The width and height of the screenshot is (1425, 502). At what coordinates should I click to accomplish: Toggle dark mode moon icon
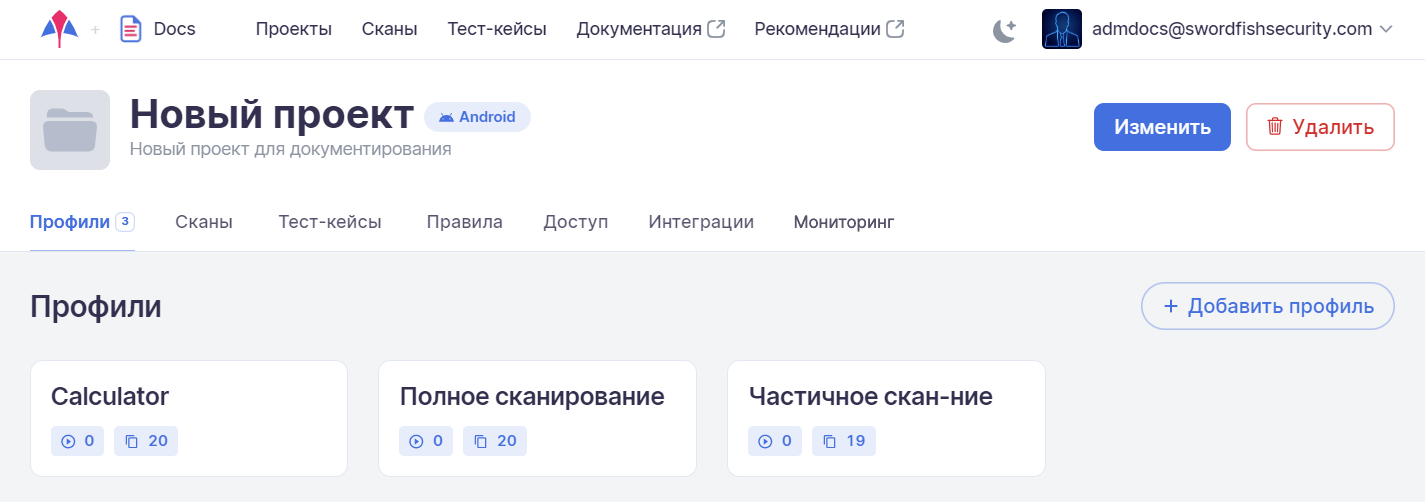1004,30
